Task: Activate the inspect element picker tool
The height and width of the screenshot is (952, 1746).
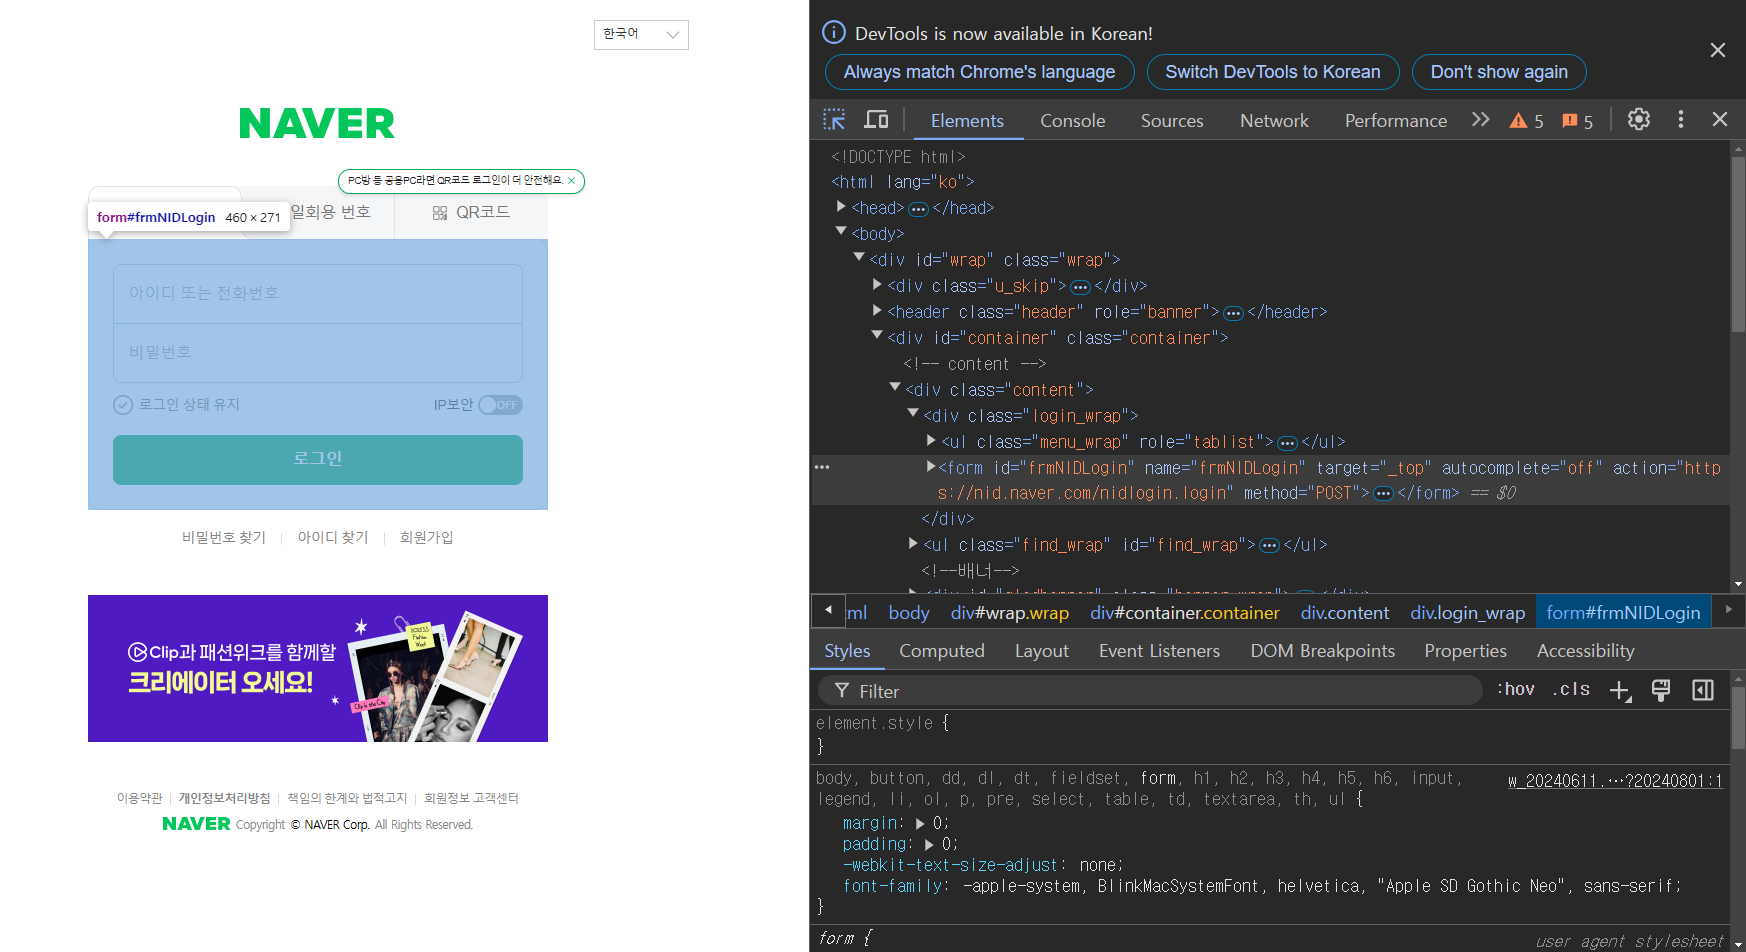Action: [834, 120]
